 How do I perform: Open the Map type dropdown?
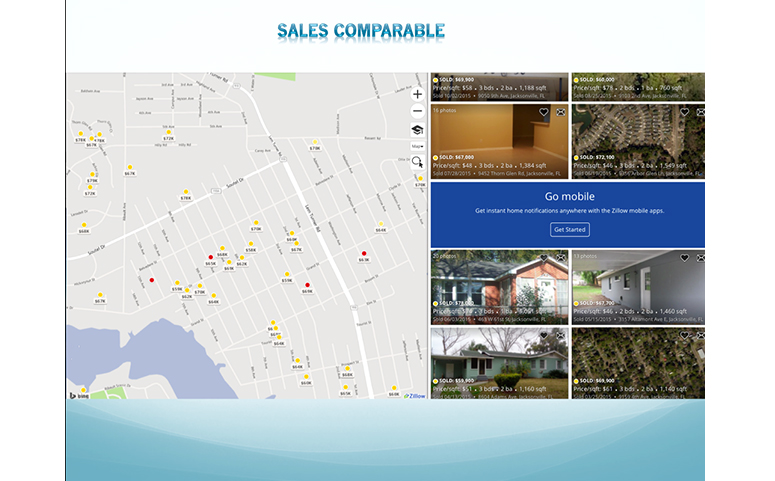[417, 146]
